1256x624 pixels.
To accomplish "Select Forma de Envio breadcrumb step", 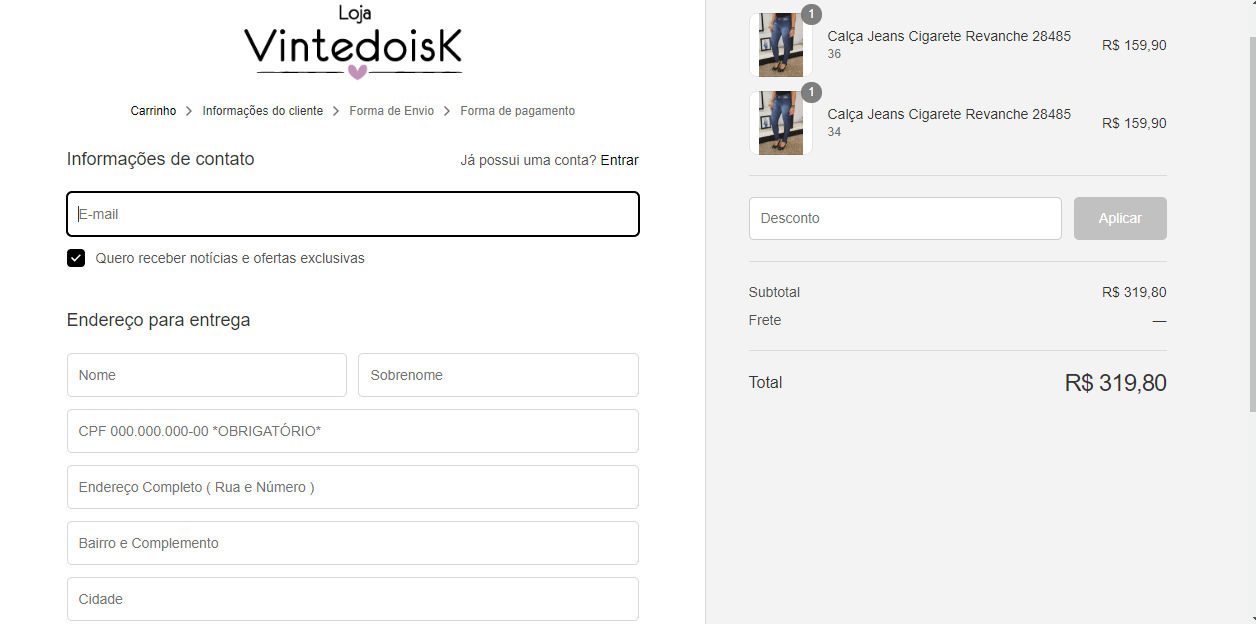I will (x=392, y=111).
